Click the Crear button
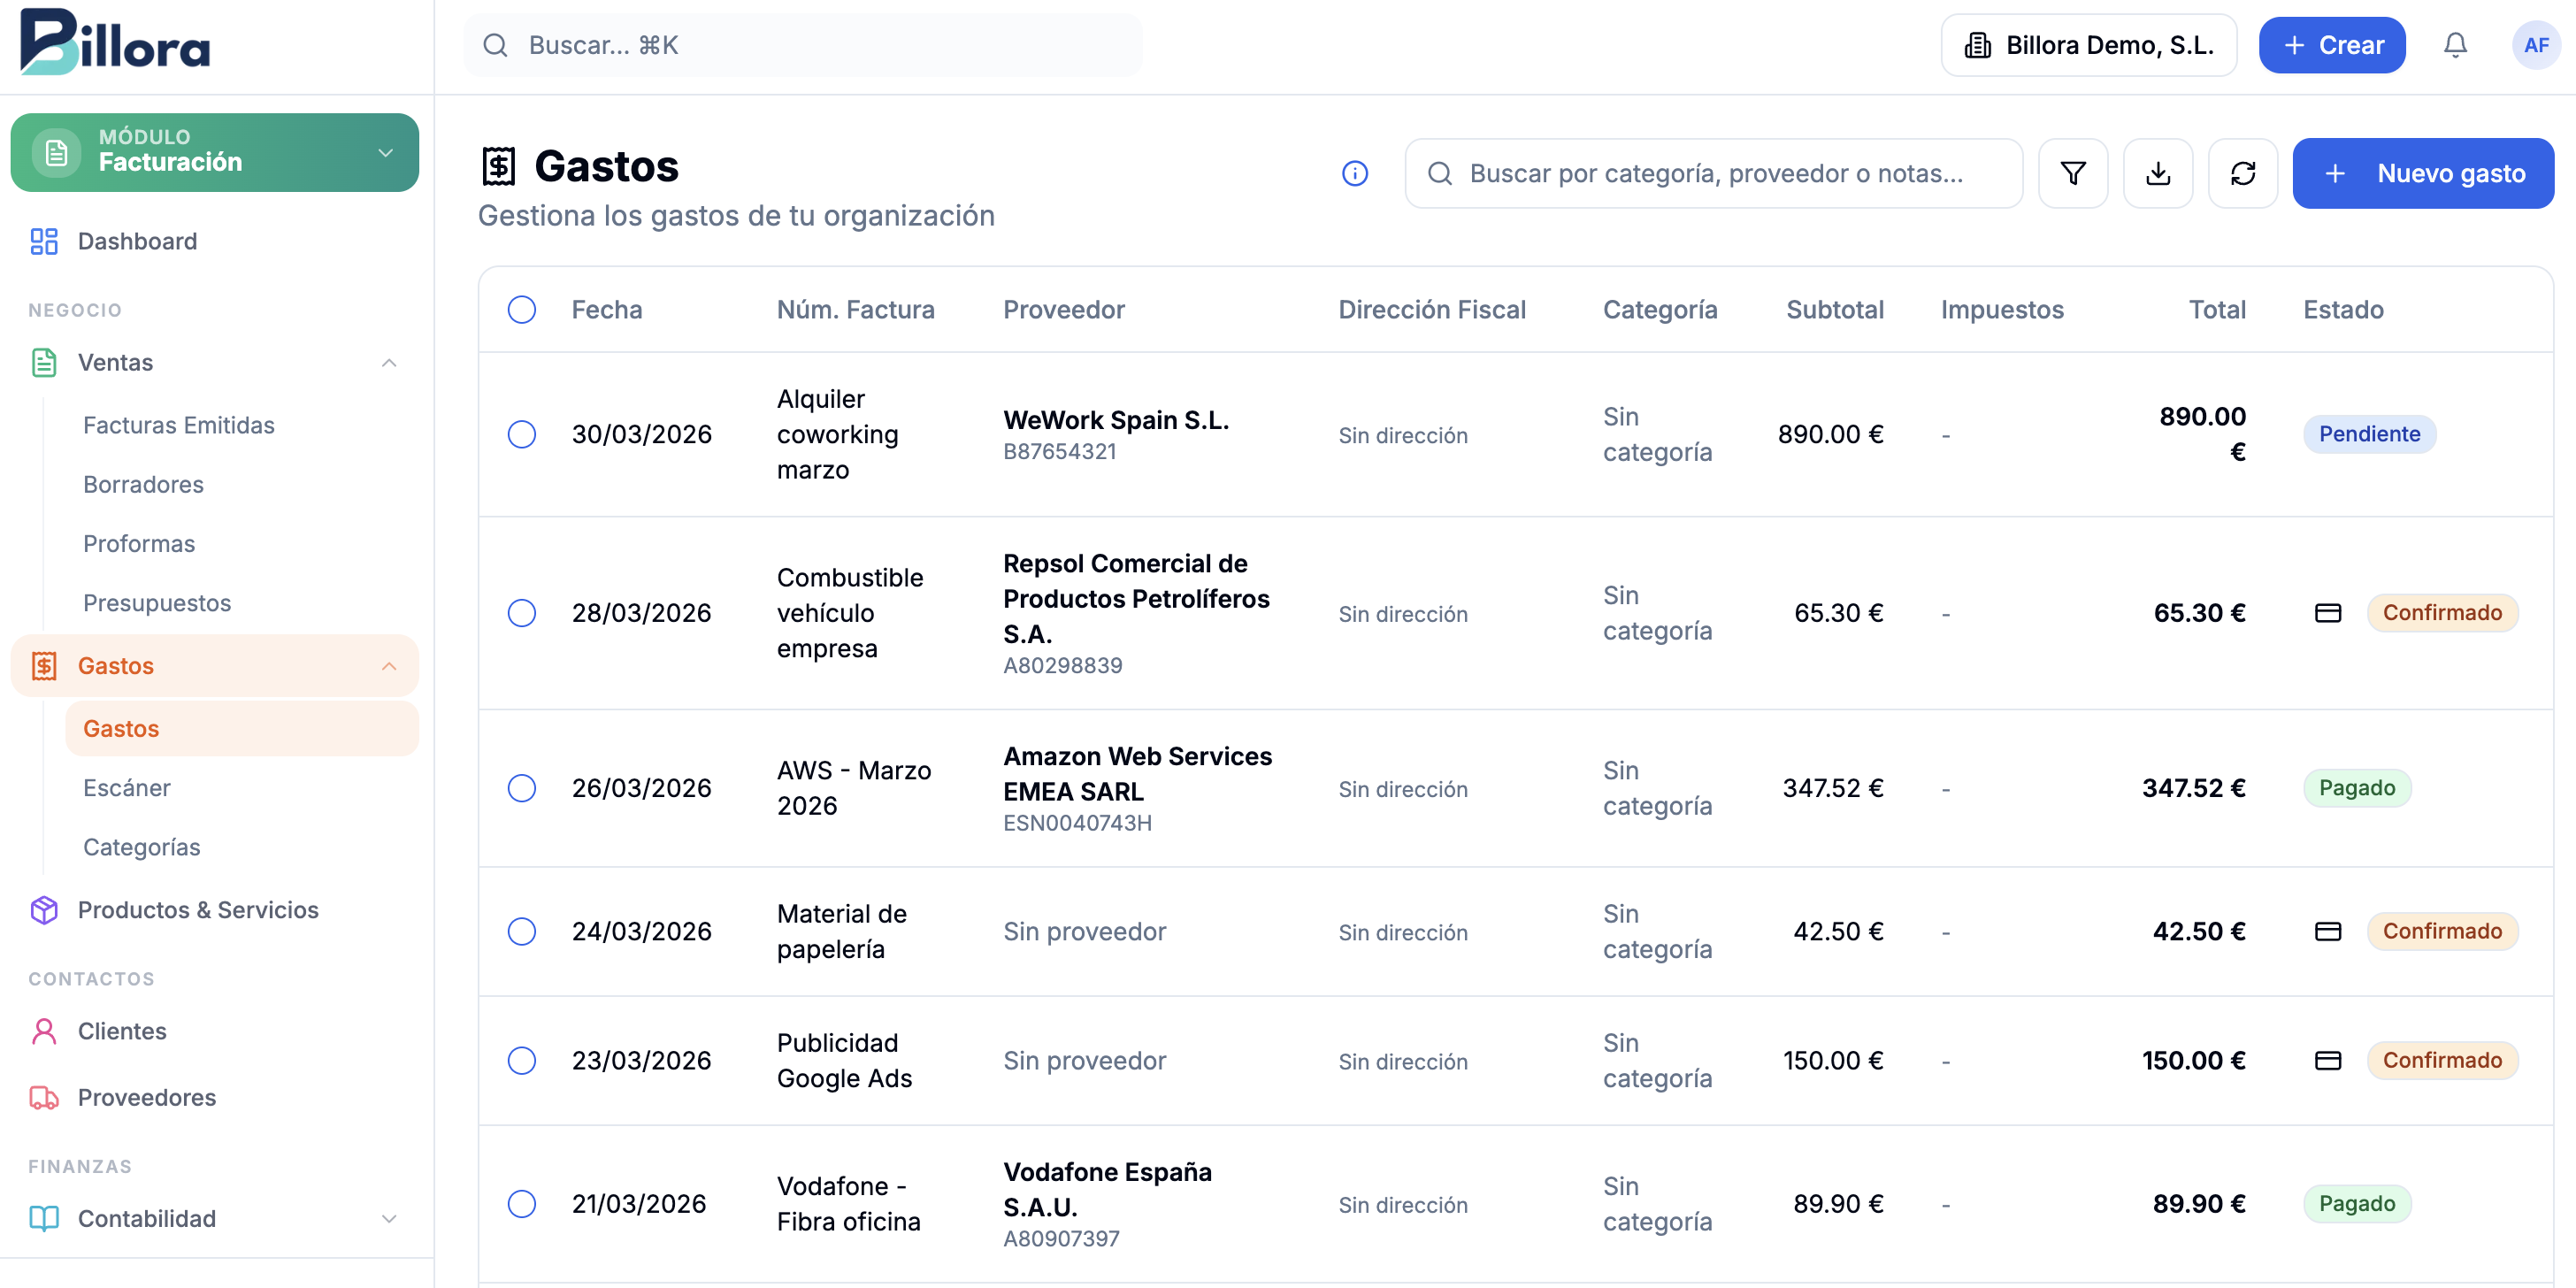The width and height of the screenshot is (2576, 1288). [2331, 45]
